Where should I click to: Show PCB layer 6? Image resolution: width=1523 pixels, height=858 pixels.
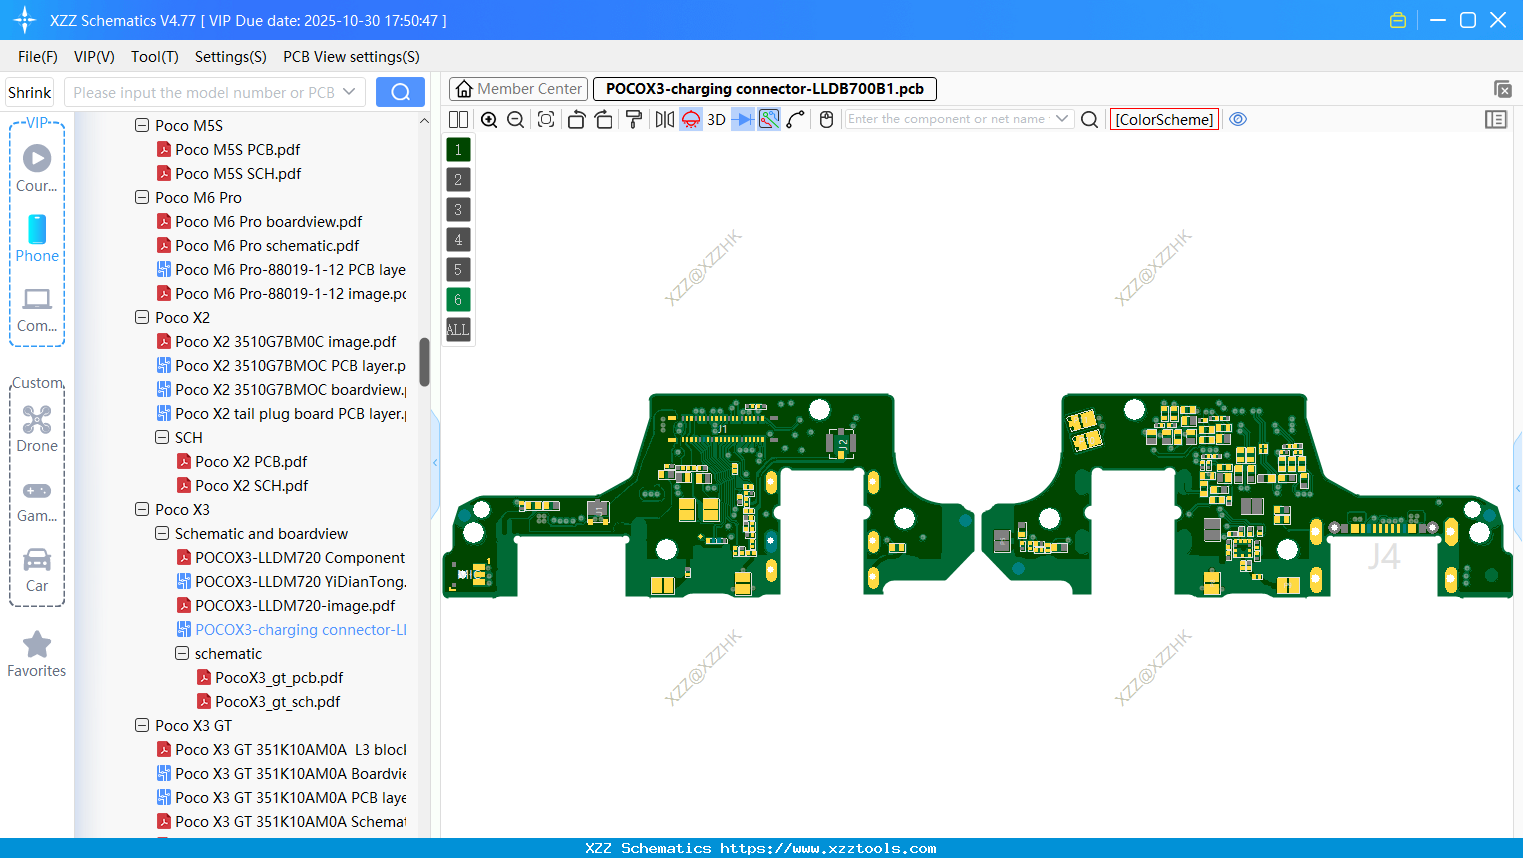coord(458,300)
